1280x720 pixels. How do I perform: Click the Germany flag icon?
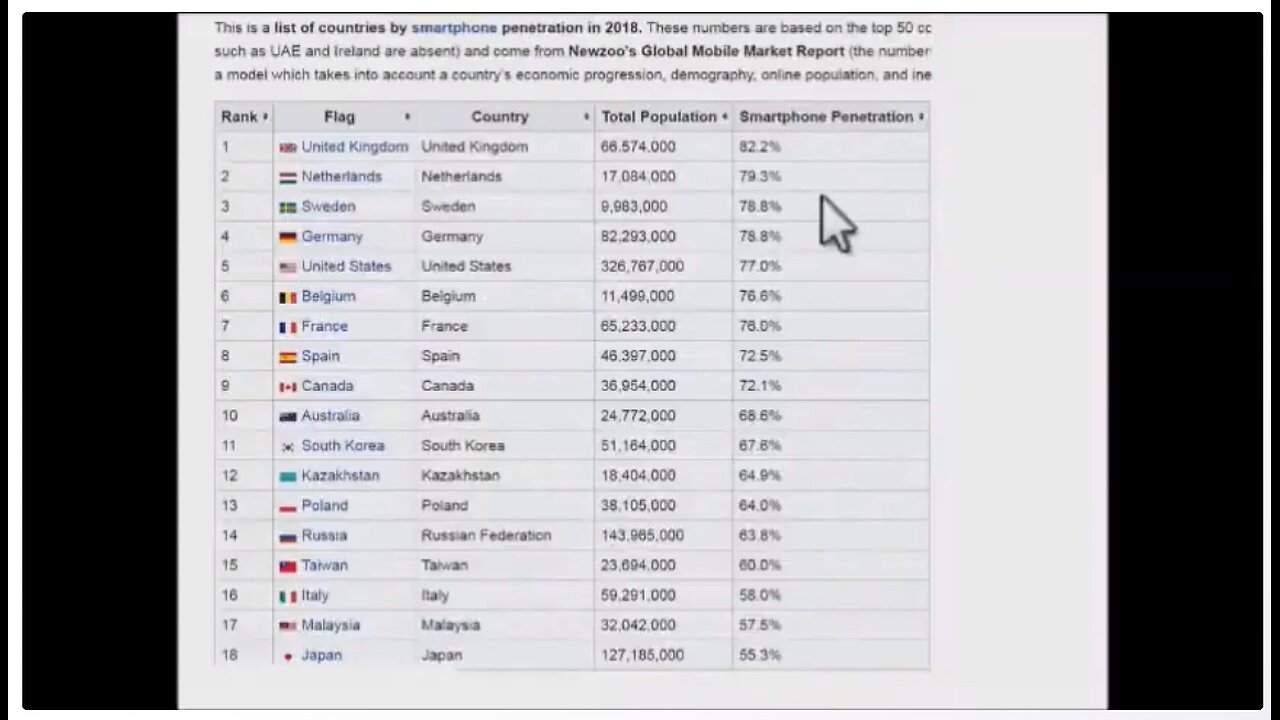point(288,237)
